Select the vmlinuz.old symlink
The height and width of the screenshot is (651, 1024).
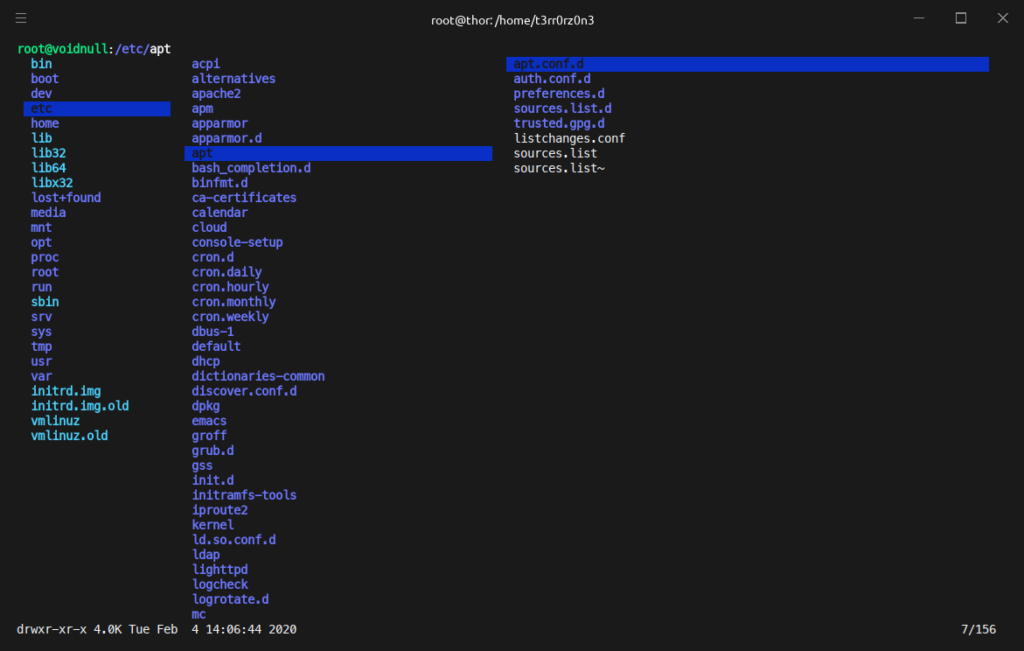click(x=69, y=436)
